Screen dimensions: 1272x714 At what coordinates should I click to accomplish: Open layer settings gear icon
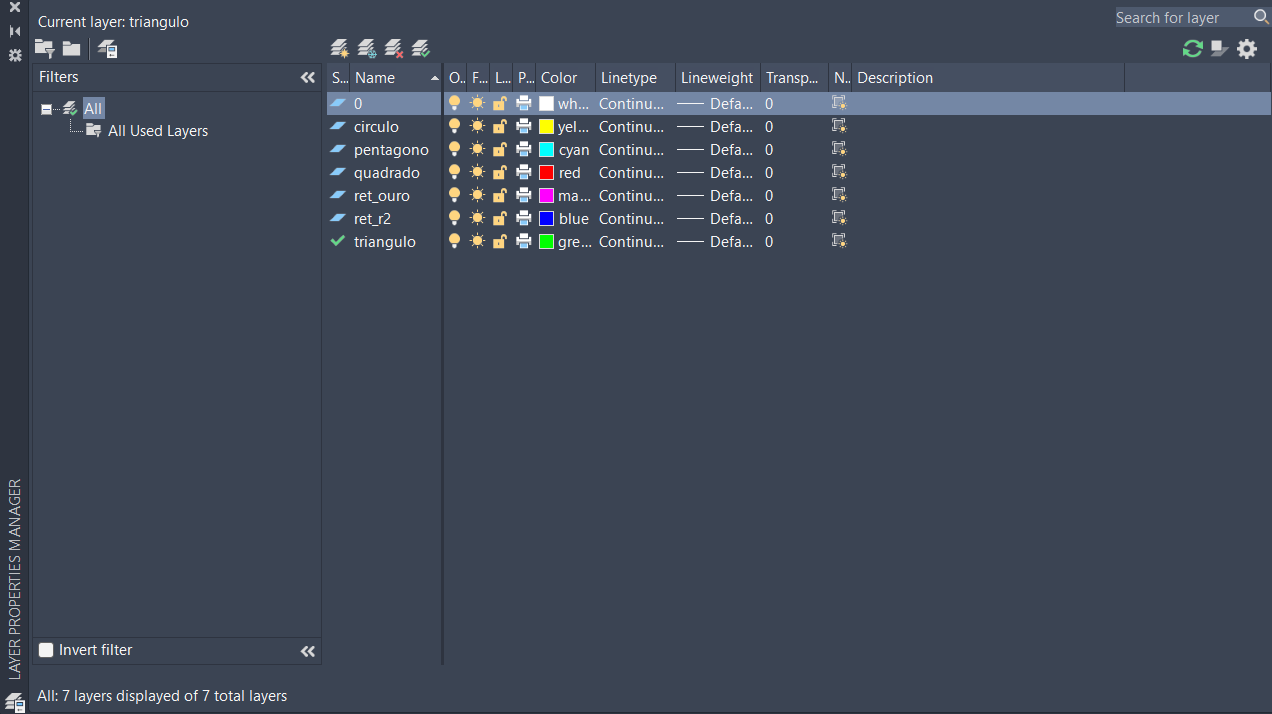[1246, 48]
